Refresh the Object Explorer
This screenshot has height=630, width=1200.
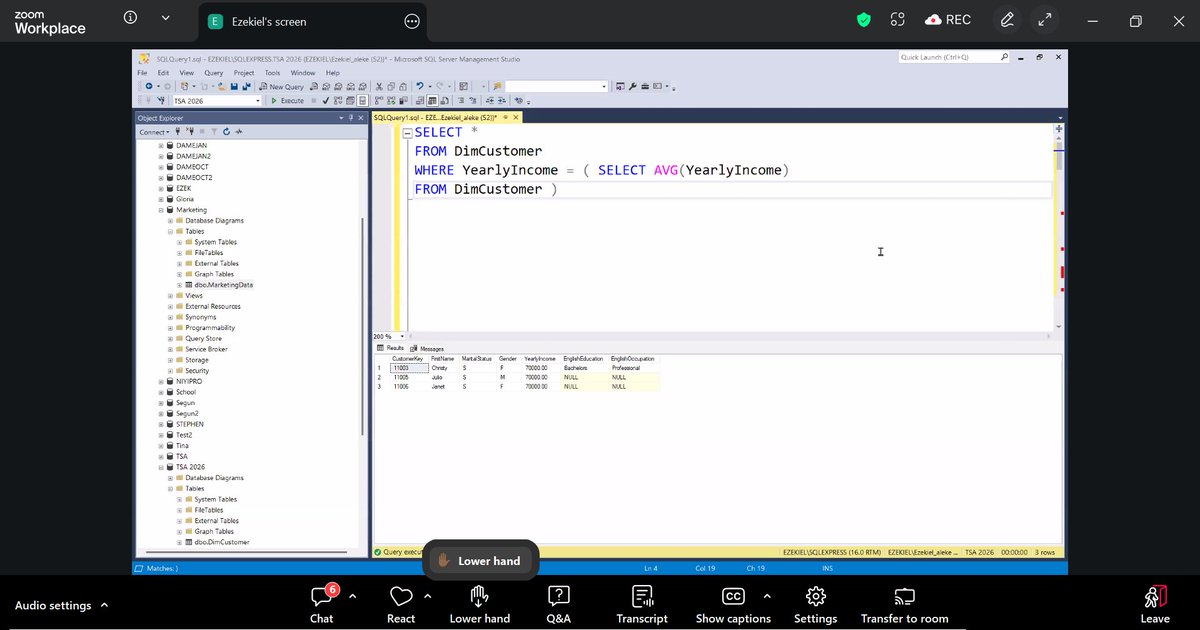click(227, 132)
